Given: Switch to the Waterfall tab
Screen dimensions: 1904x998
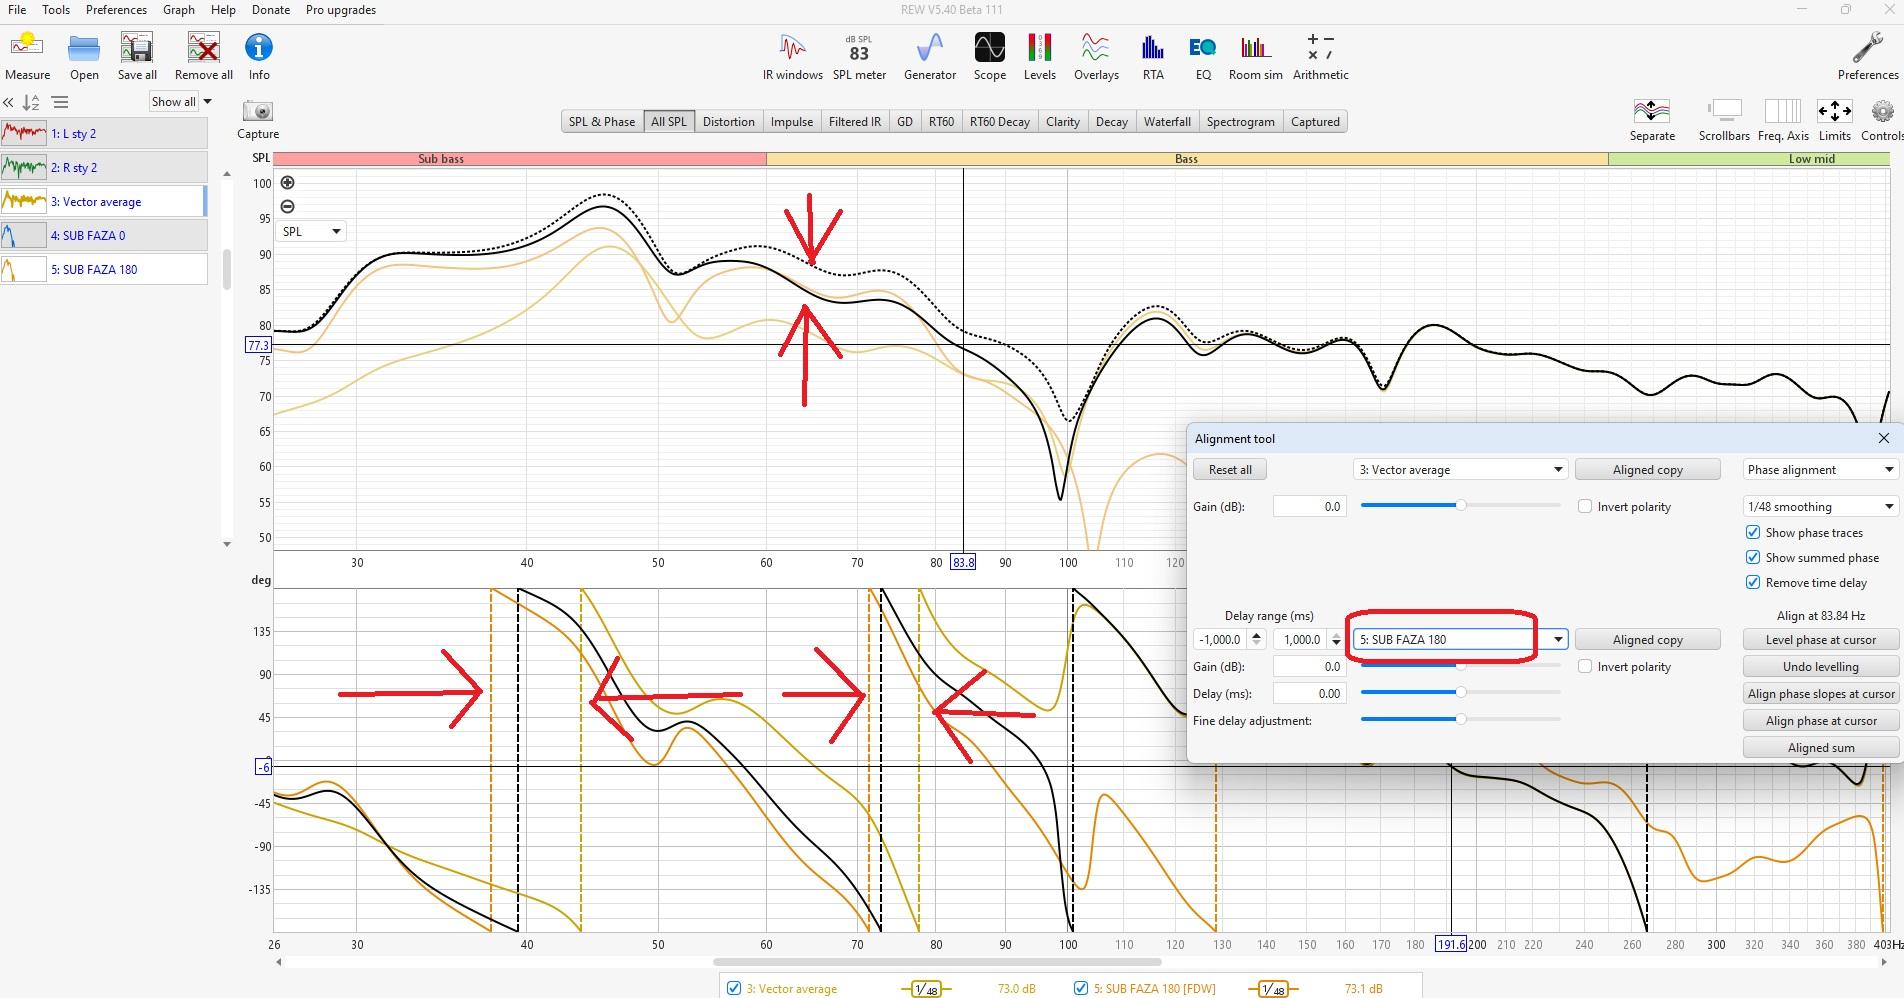Looking at the screenshot, I should 1166,122.
